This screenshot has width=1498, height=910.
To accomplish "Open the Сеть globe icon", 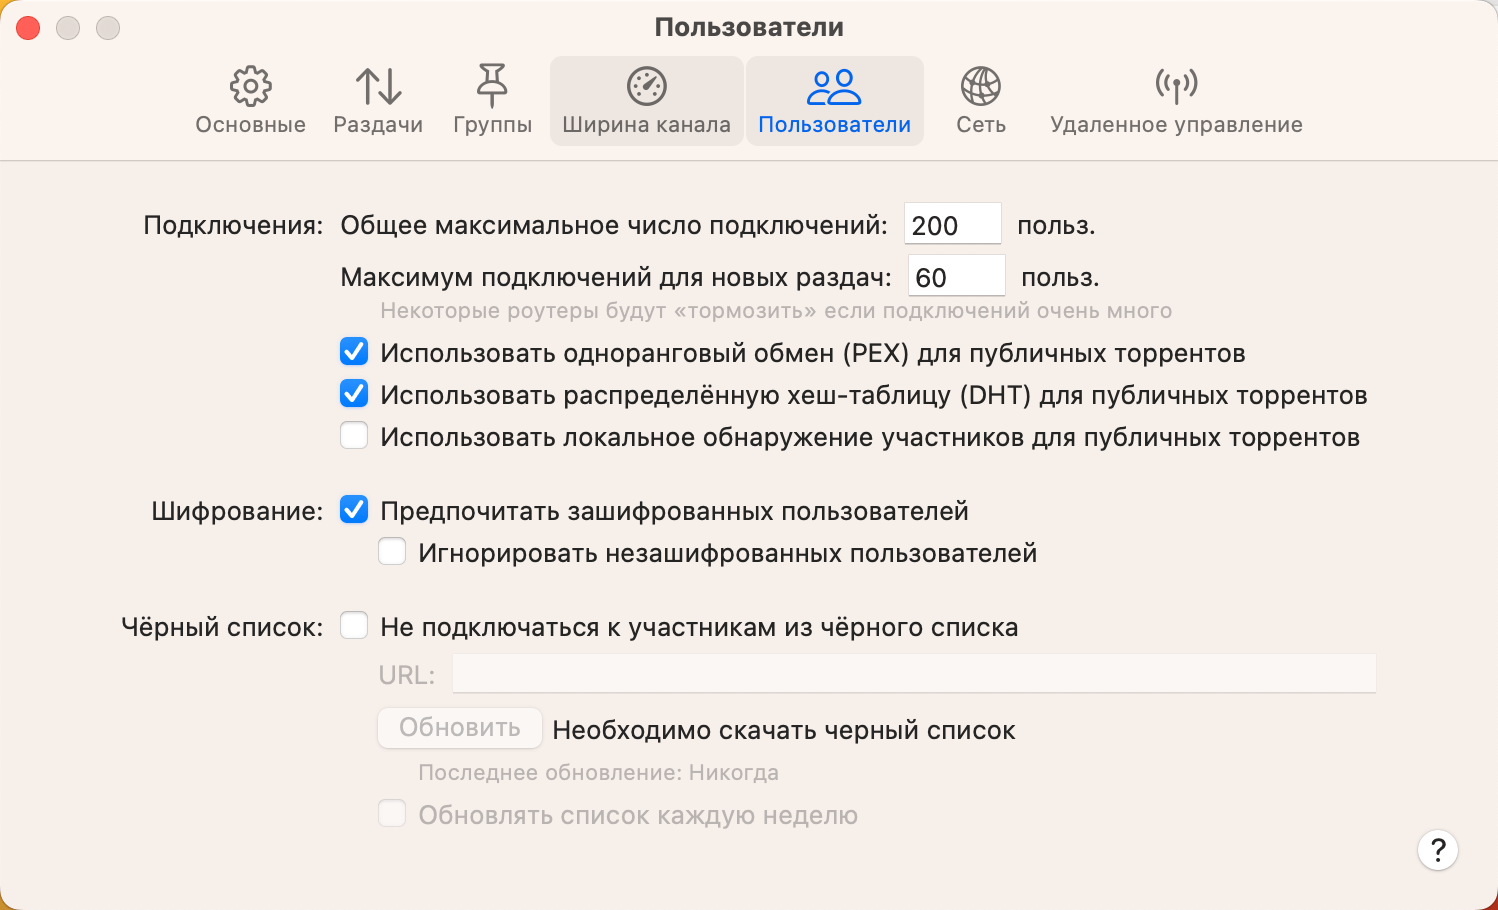I will point(980,87).
